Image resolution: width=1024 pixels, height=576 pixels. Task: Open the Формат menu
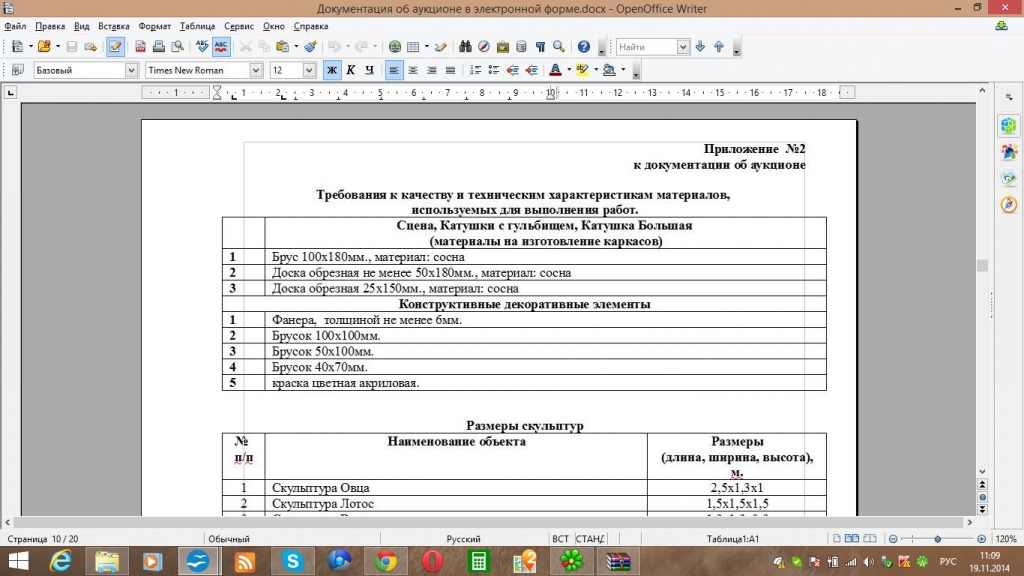point(155,26)
